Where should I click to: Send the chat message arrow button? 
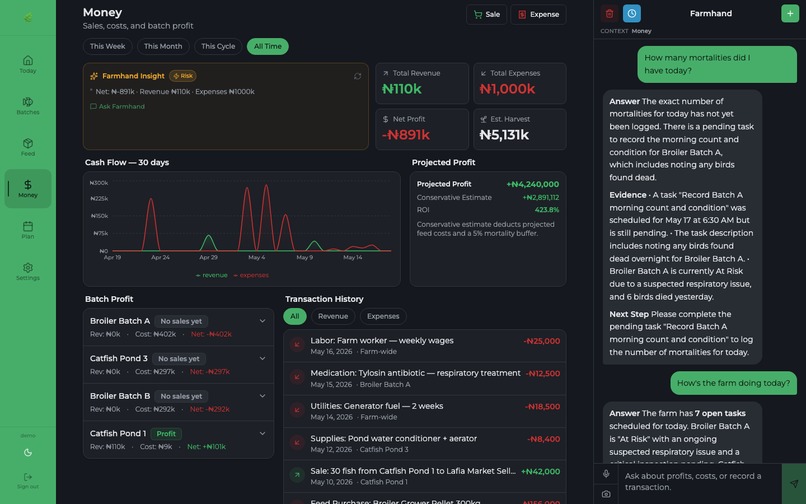(794, 483)
